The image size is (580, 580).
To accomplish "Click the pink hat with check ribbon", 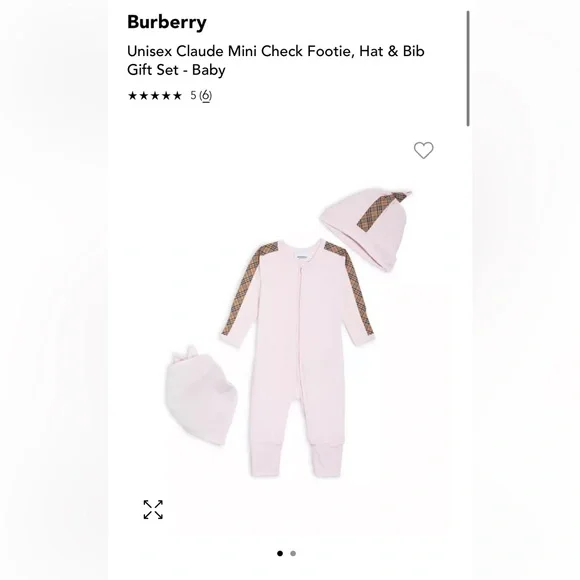I will coord(365,229).
